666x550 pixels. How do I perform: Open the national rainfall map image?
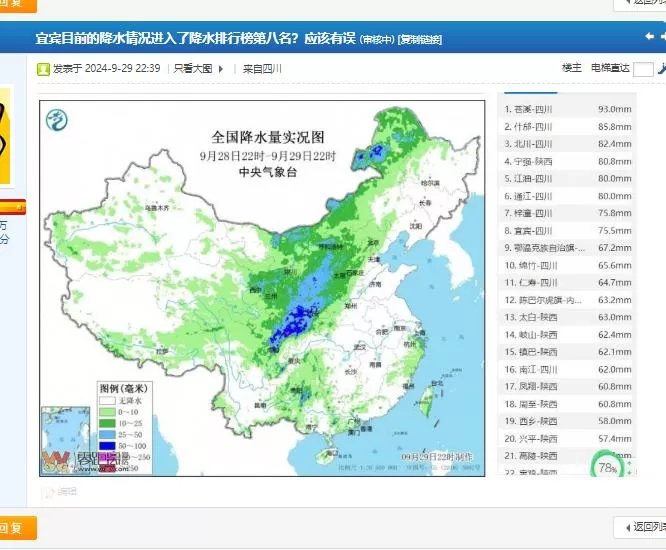point(265,285)
